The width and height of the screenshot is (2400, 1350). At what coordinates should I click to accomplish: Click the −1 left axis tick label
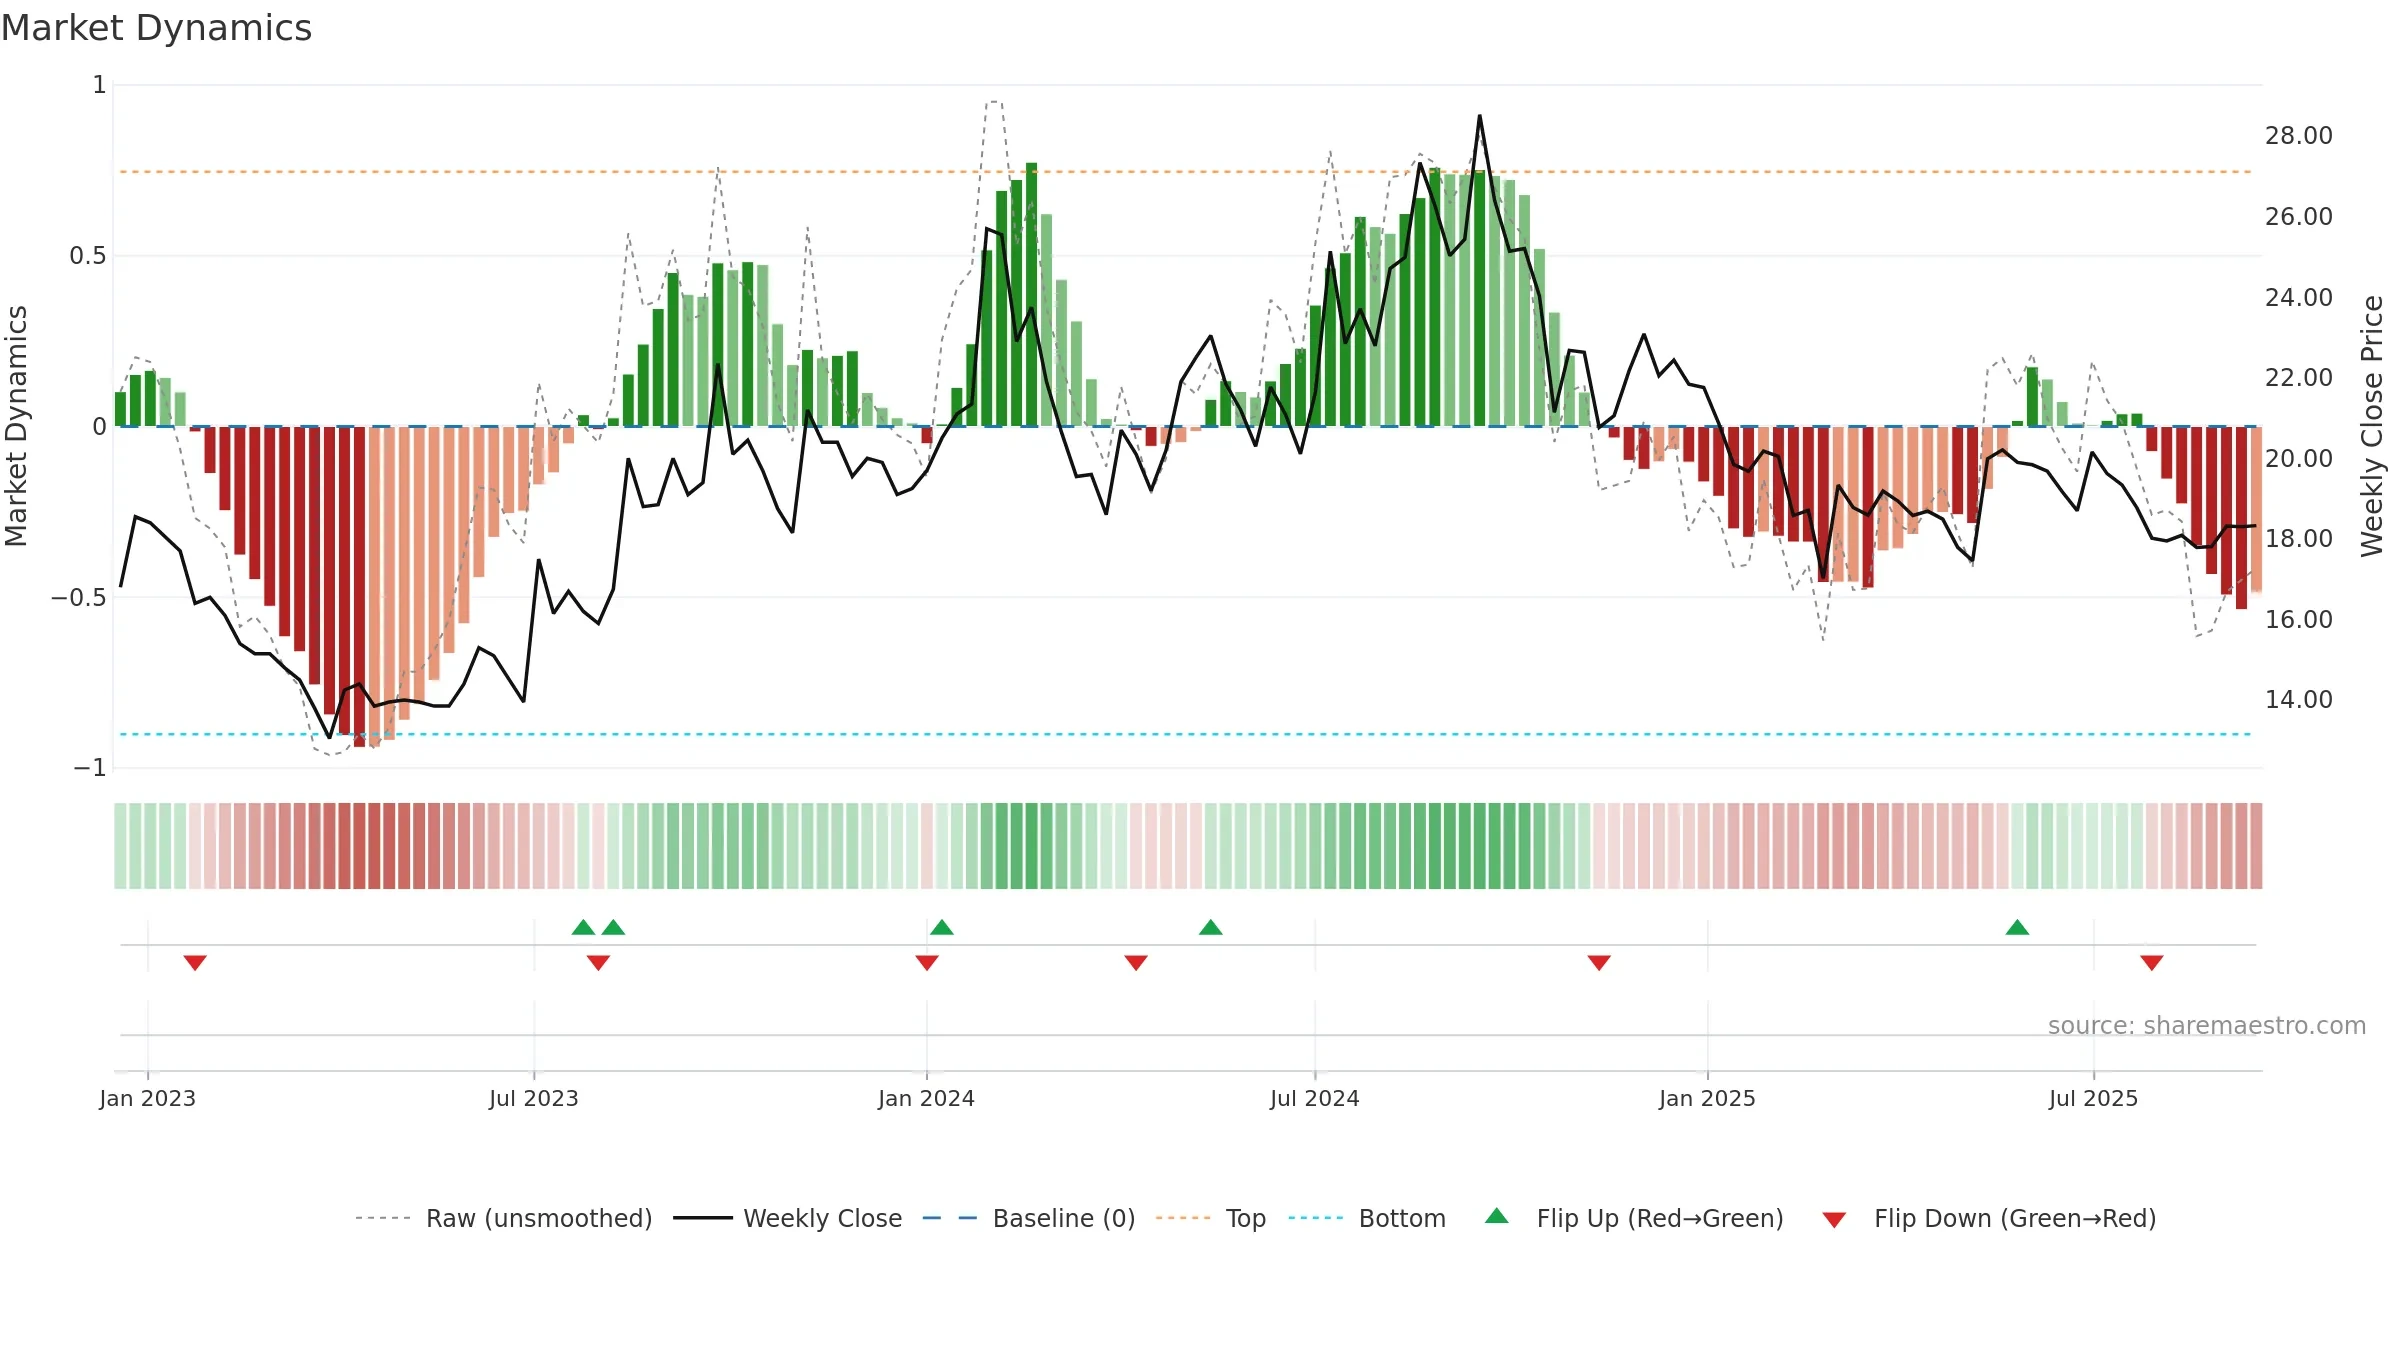point(90,768)
